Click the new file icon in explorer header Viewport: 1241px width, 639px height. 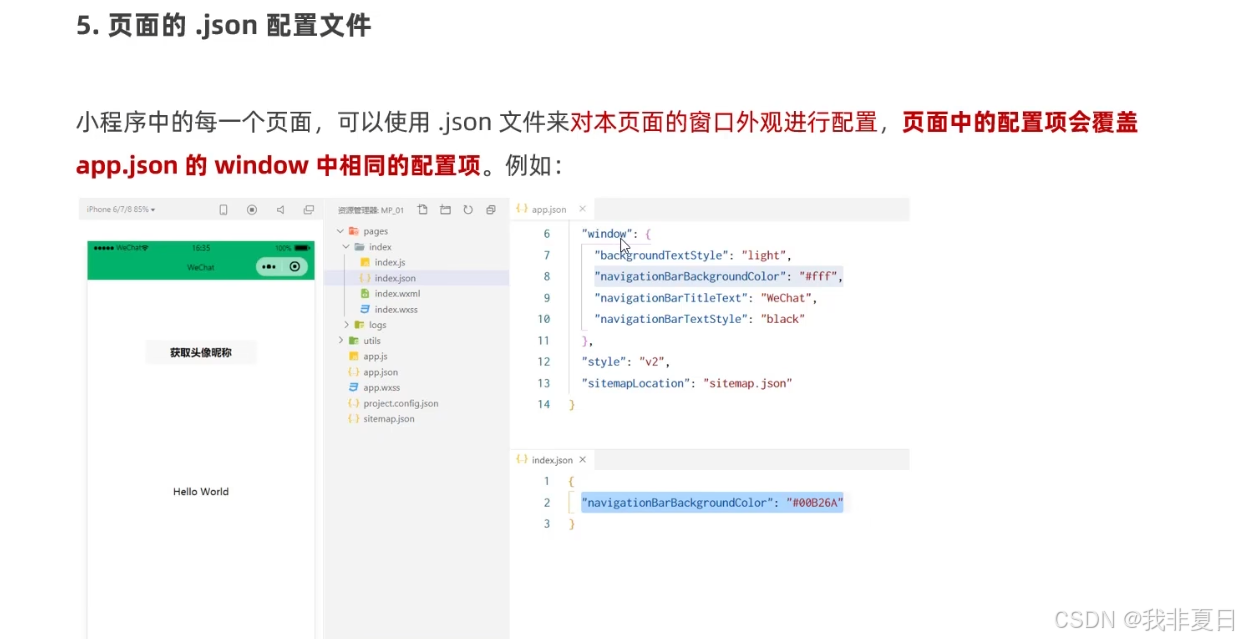click(422, 210)
